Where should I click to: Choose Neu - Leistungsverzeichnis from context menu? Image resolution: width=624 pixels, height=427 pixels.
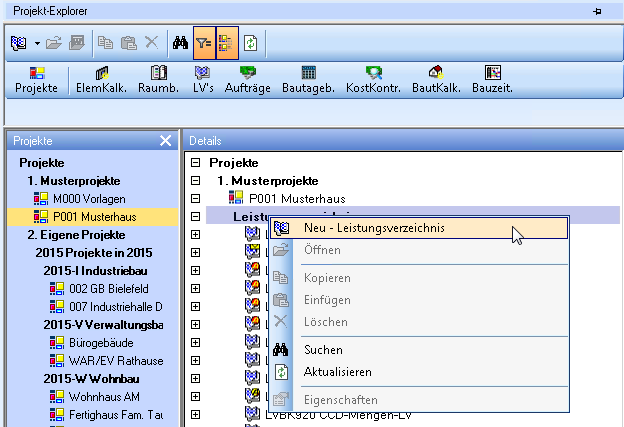374,228
